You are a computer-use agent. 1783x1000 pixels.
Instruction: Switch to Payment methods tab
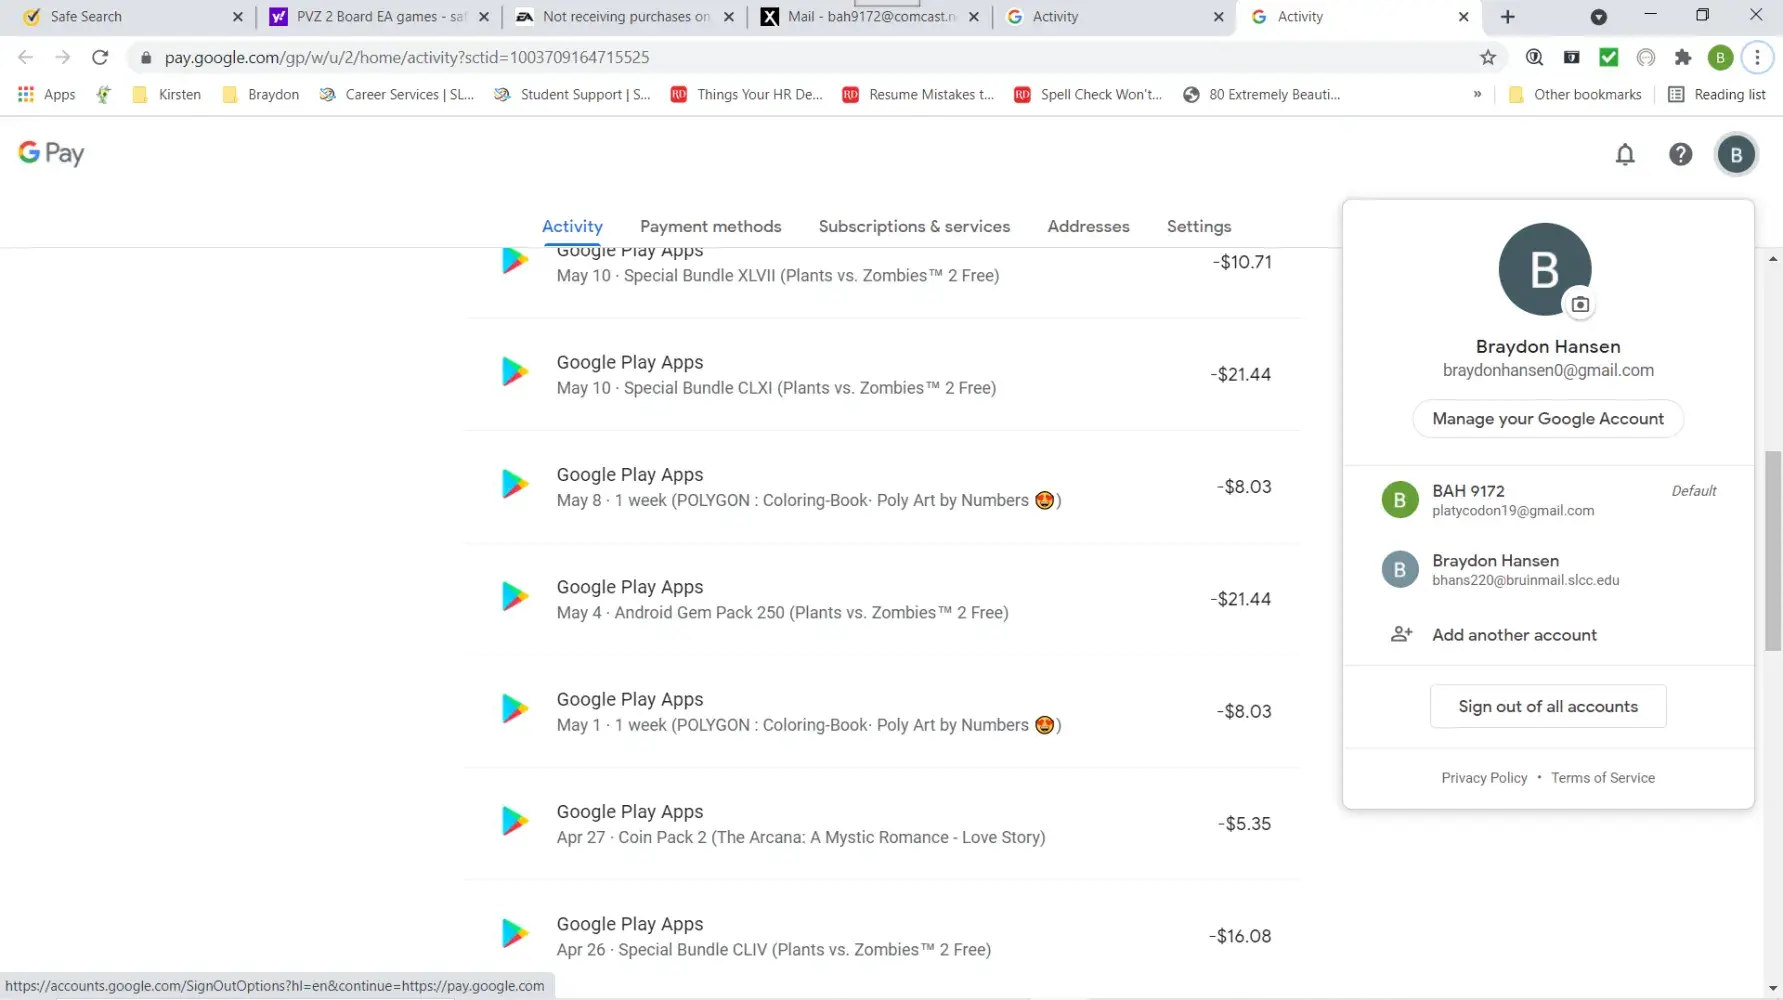pyautogui.click(x=710, y=226)
